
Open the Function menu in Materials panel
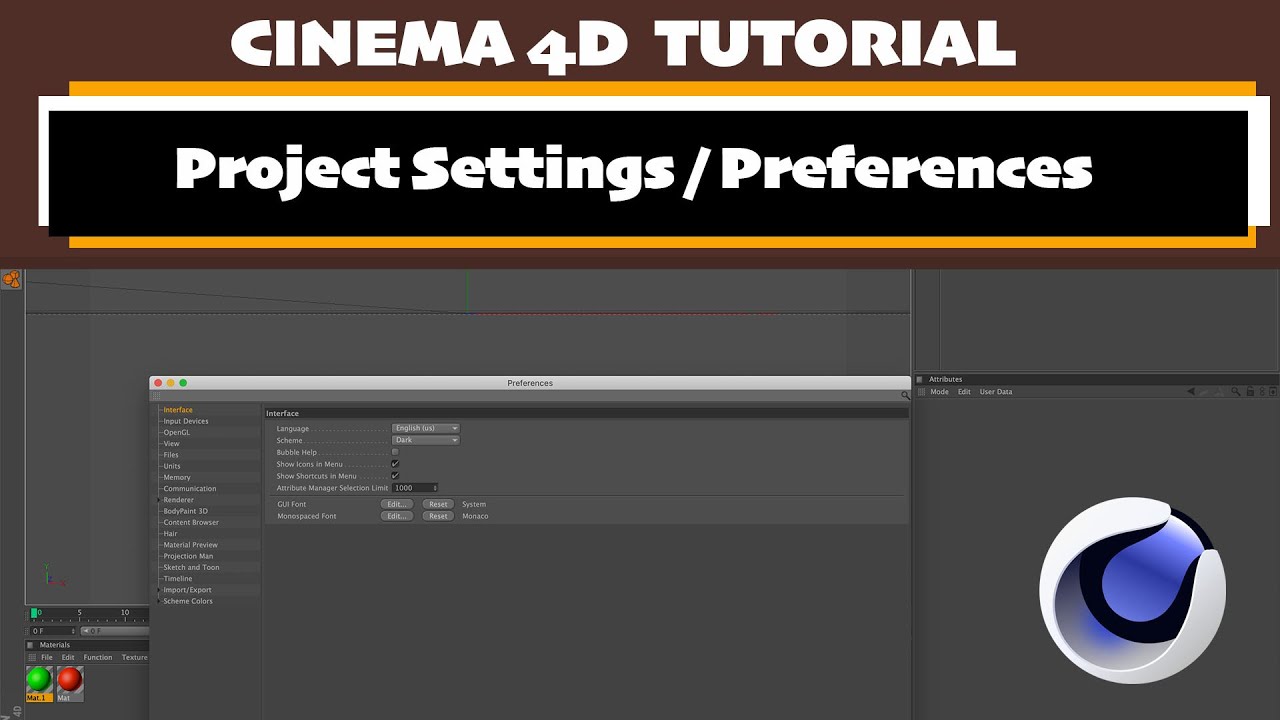pos(98,657)
